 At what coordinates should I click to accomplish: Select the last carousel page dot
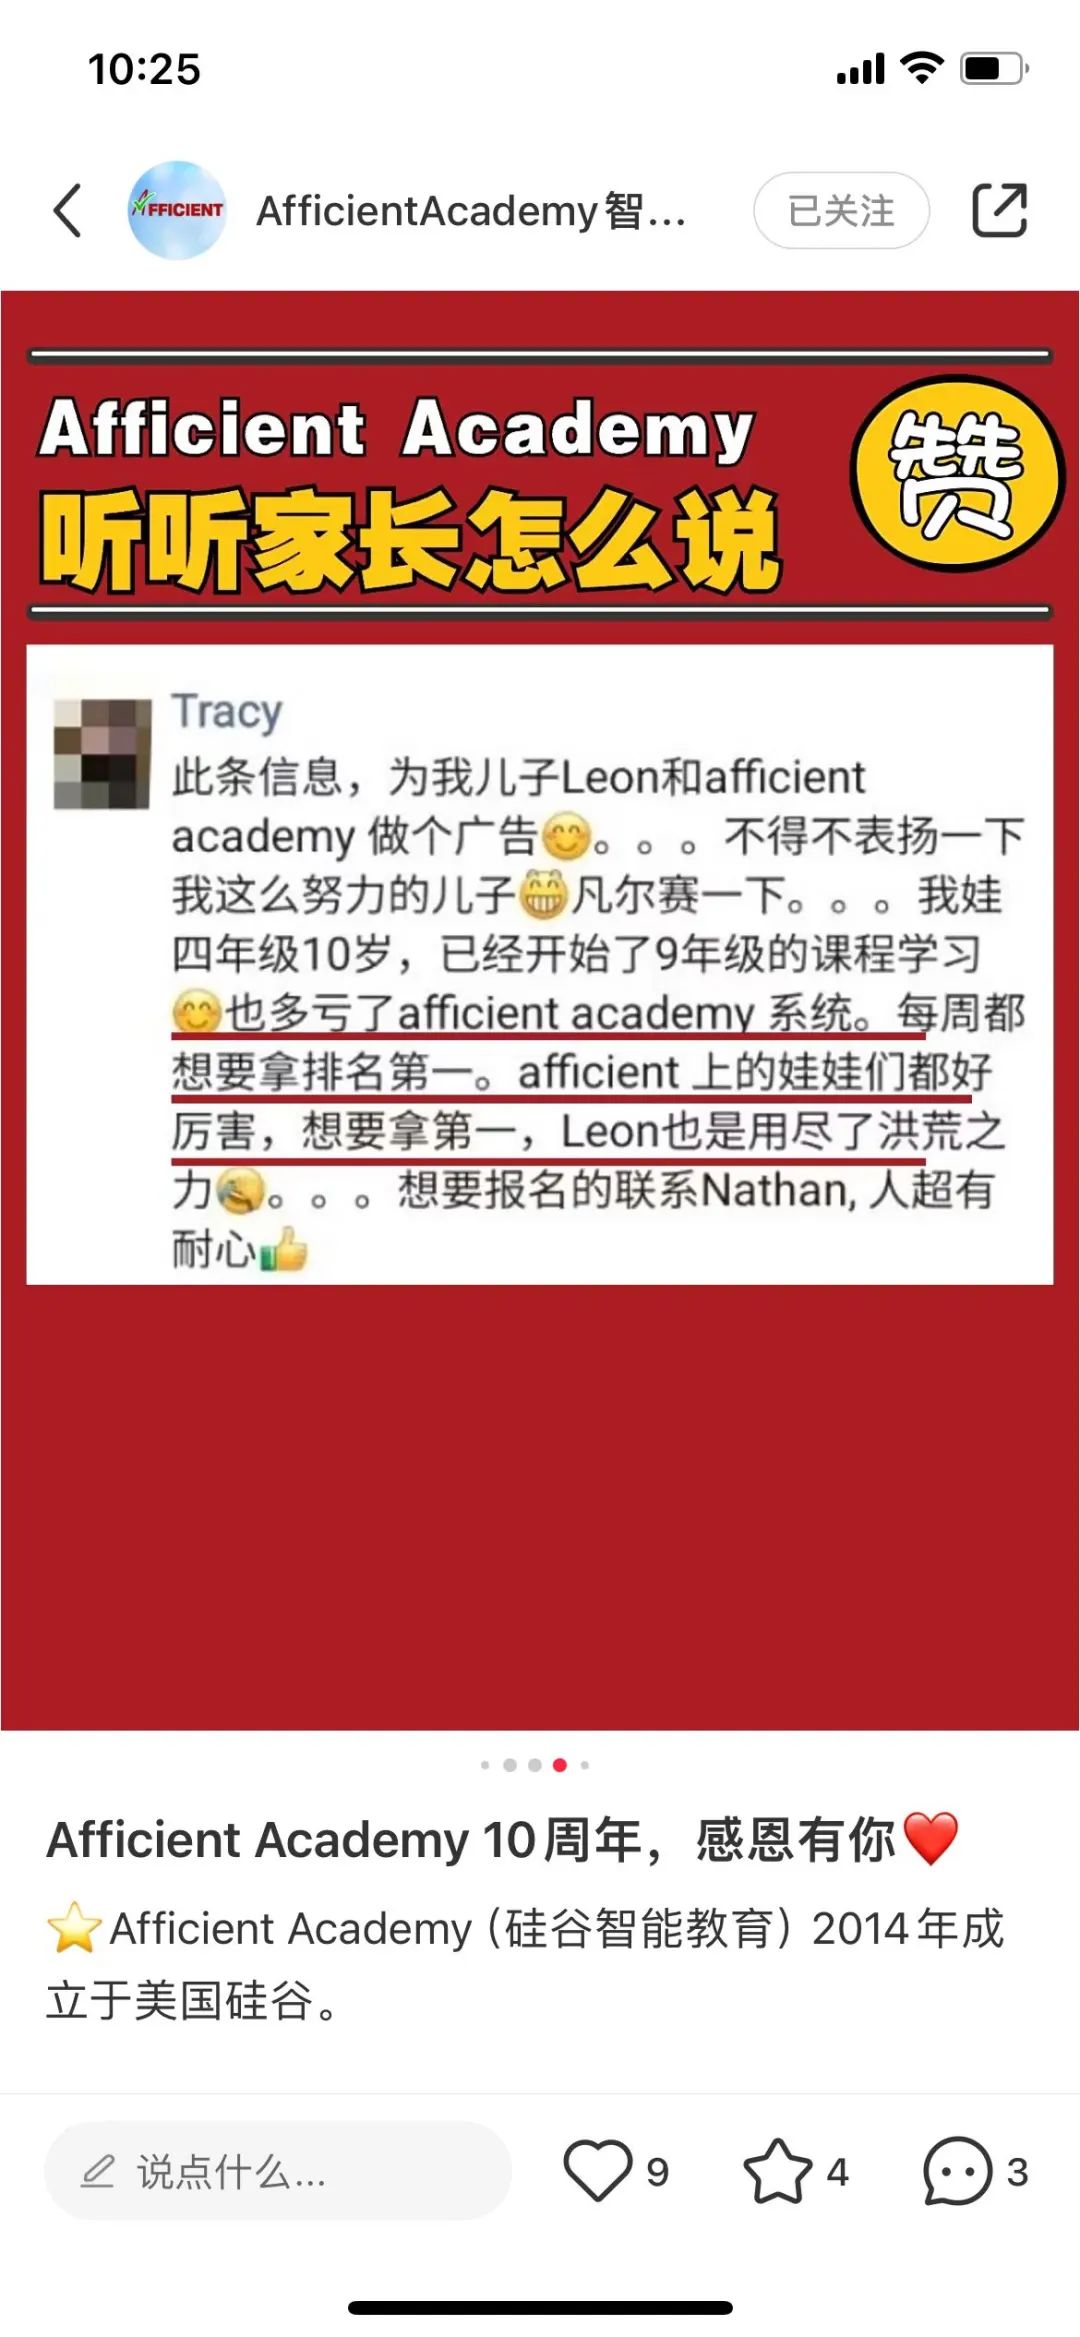(x=585, y=1765)
